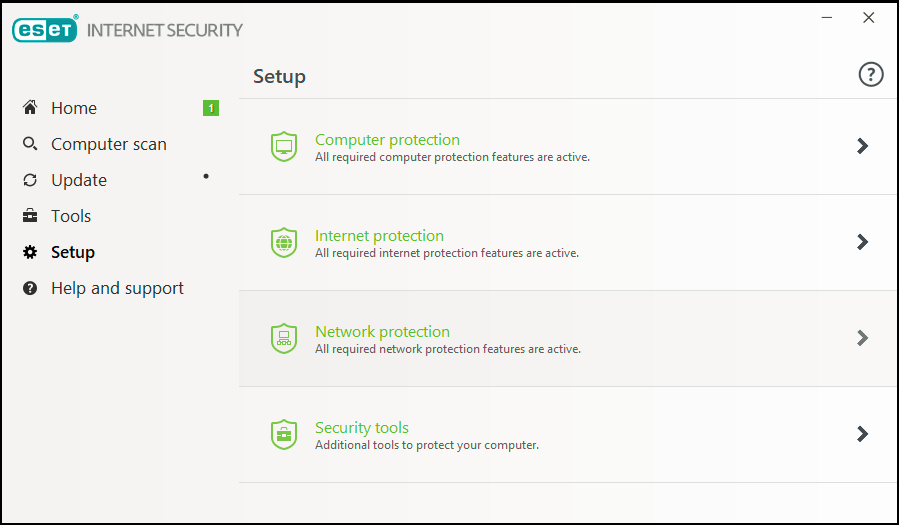Expand Computer protection with its chevron arrow
899x525 pixels.
click(x=862, y=146)
